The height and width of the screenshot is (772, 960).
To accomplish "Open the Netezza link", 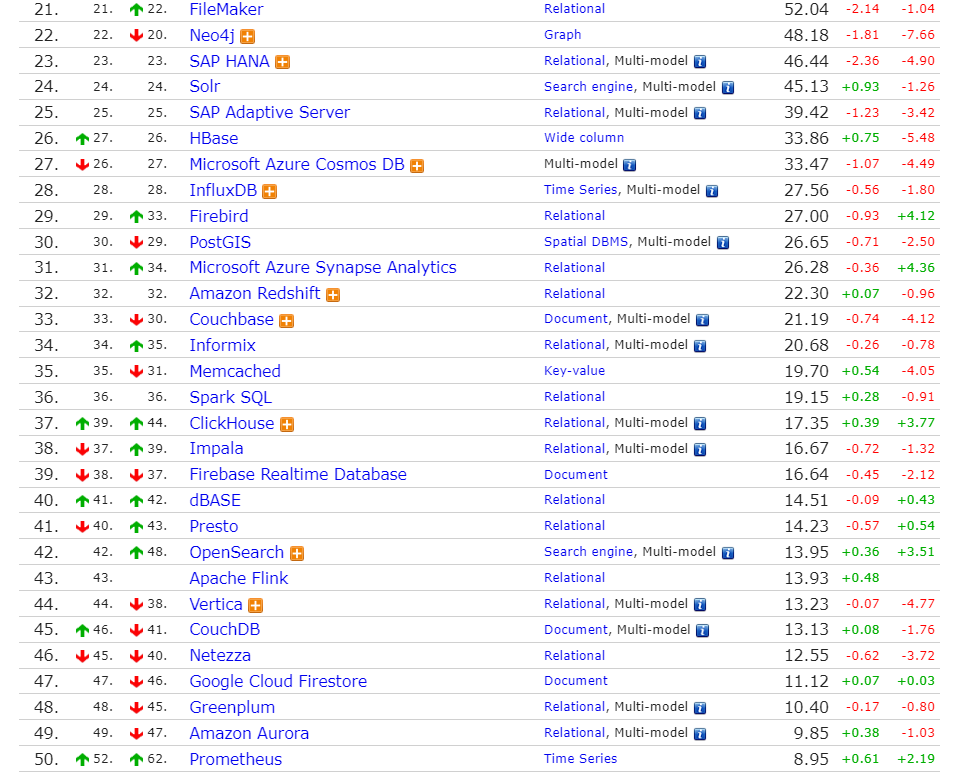I will tap(220, 655).
